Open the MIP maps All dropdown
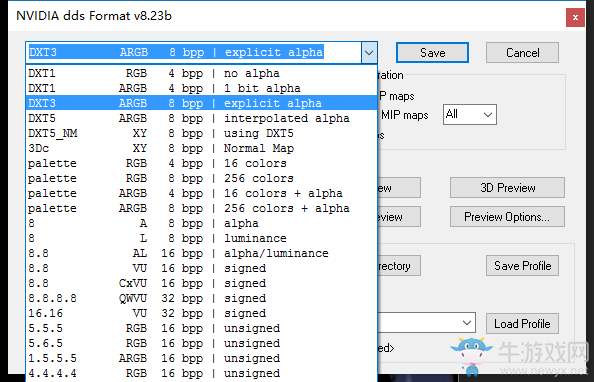 470,114
